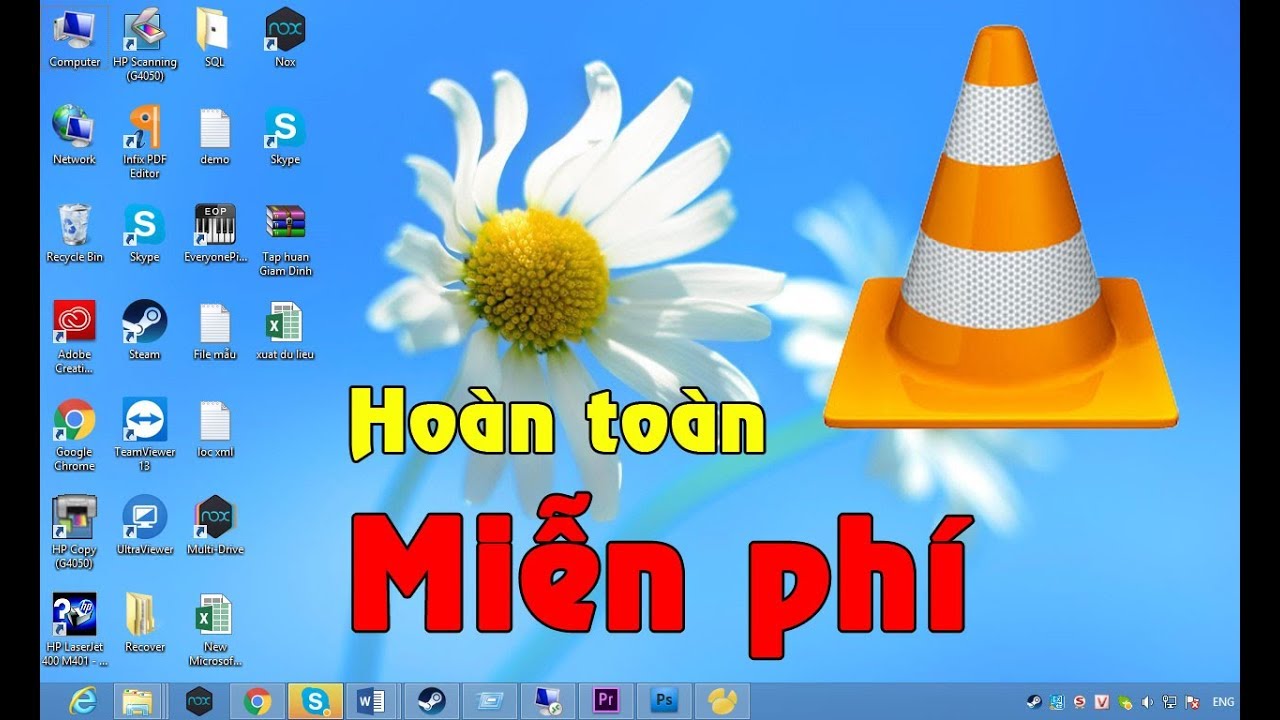Select the Steam desktop shortcut
Image resolution: width=1280 pixels, height=720 pixels.
(x=145, y=331)
